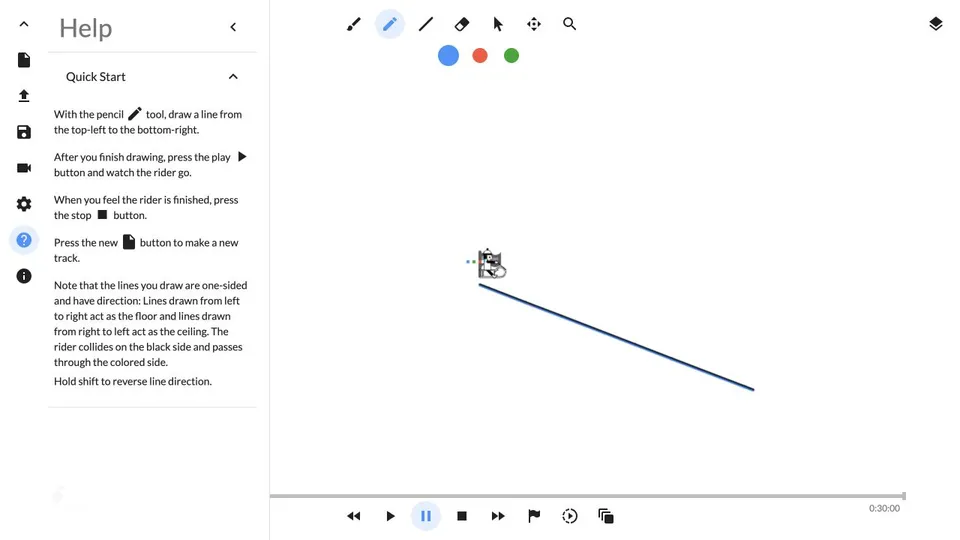Image resolution: width=960 pixels, height=540 pixels.
Task: Pick the blue line color
Action: click(x=448, y=56)
